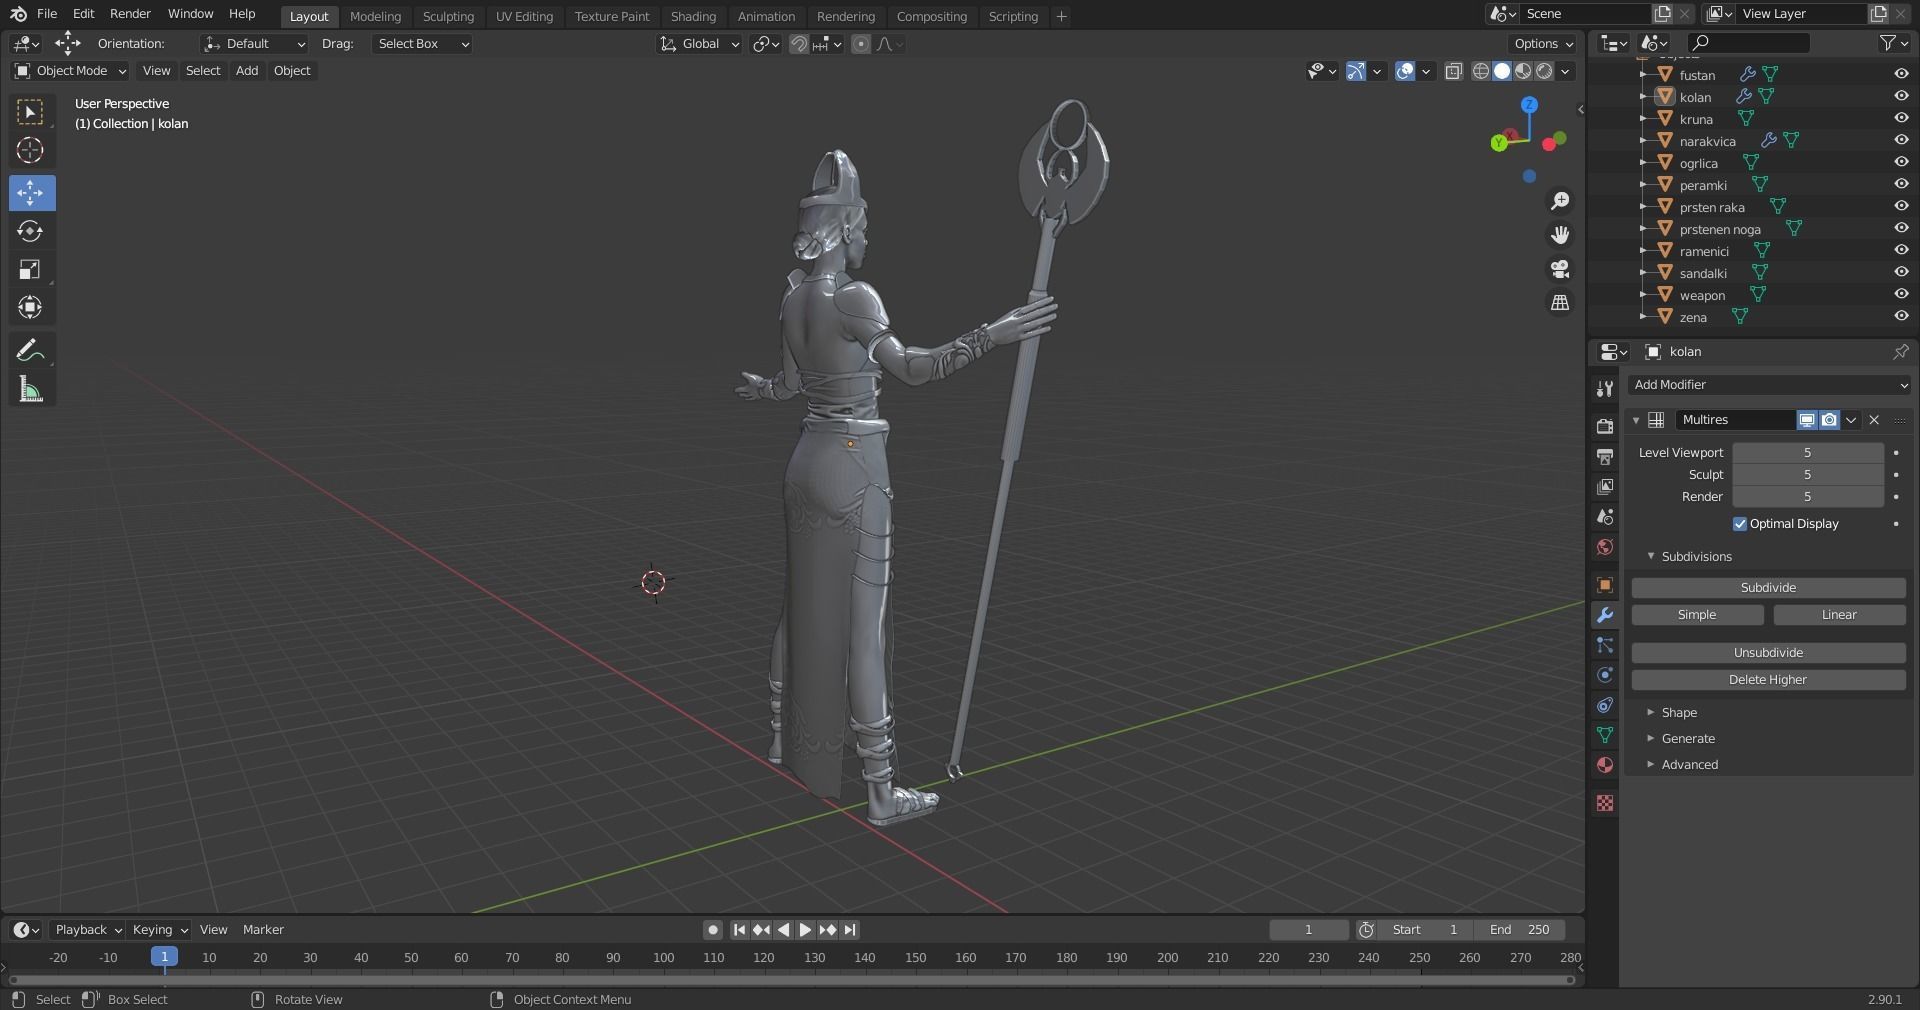
Task: Activate the Rotate tool
Action: coord(31,231)
